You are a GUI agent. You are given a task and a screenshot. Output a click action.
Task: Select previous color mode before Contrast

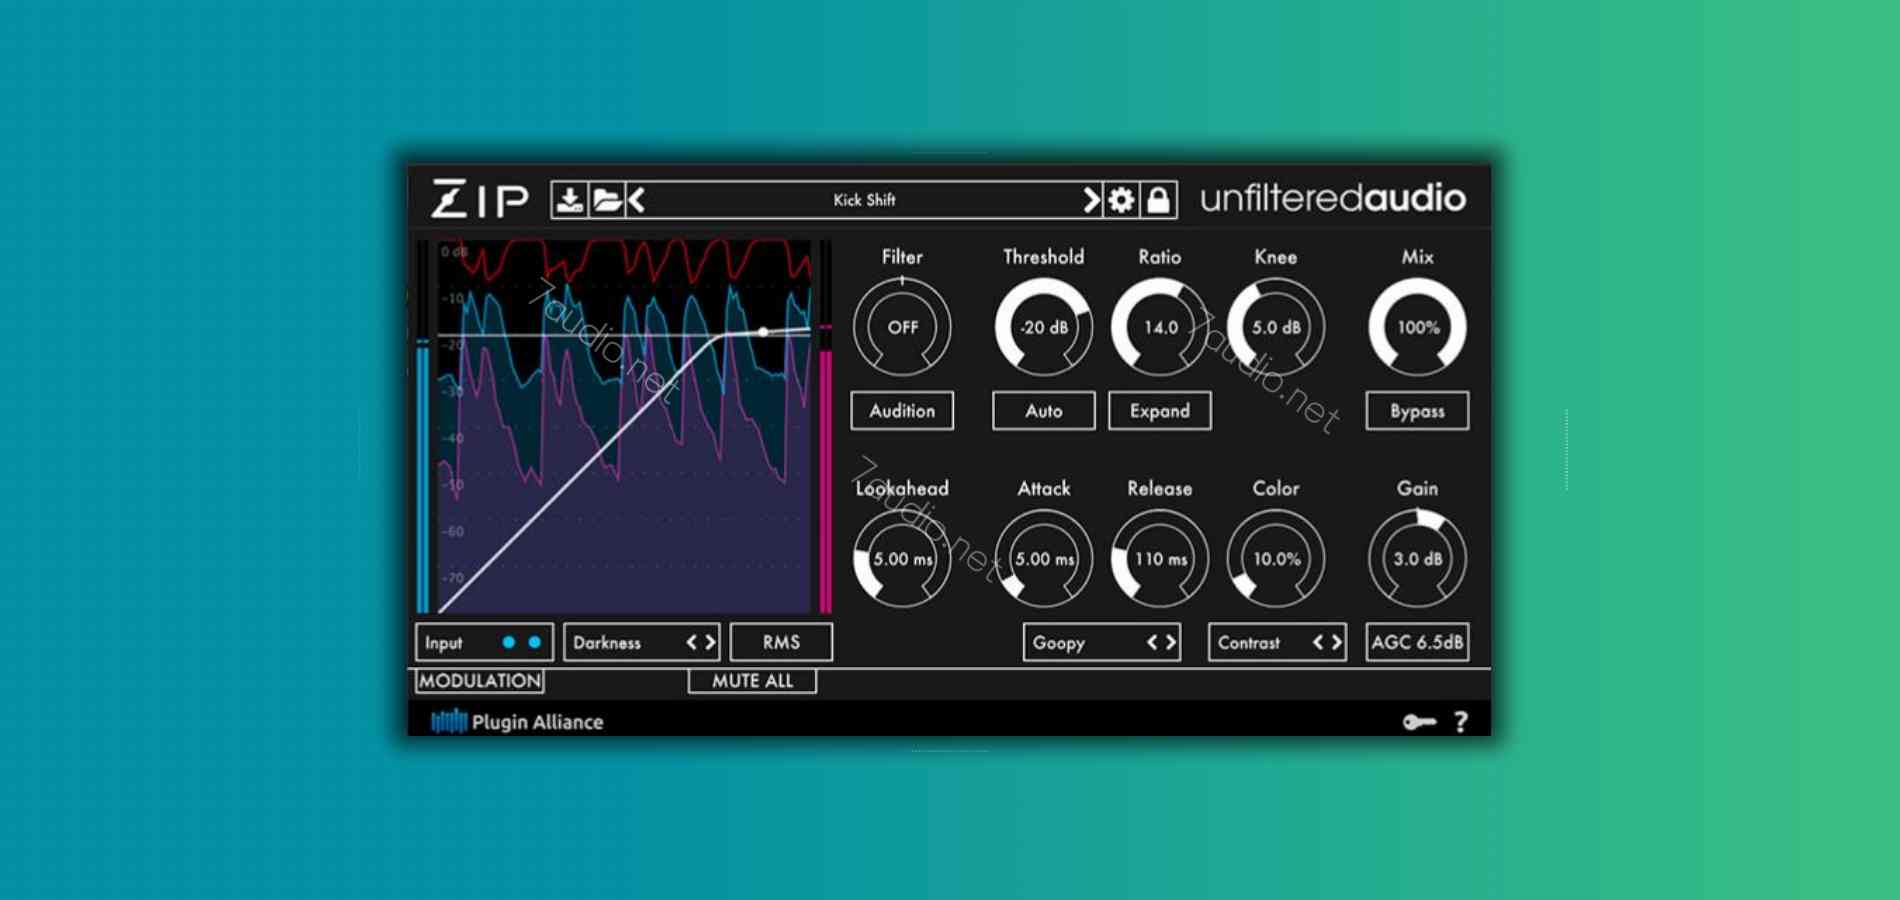point(1318,642)
